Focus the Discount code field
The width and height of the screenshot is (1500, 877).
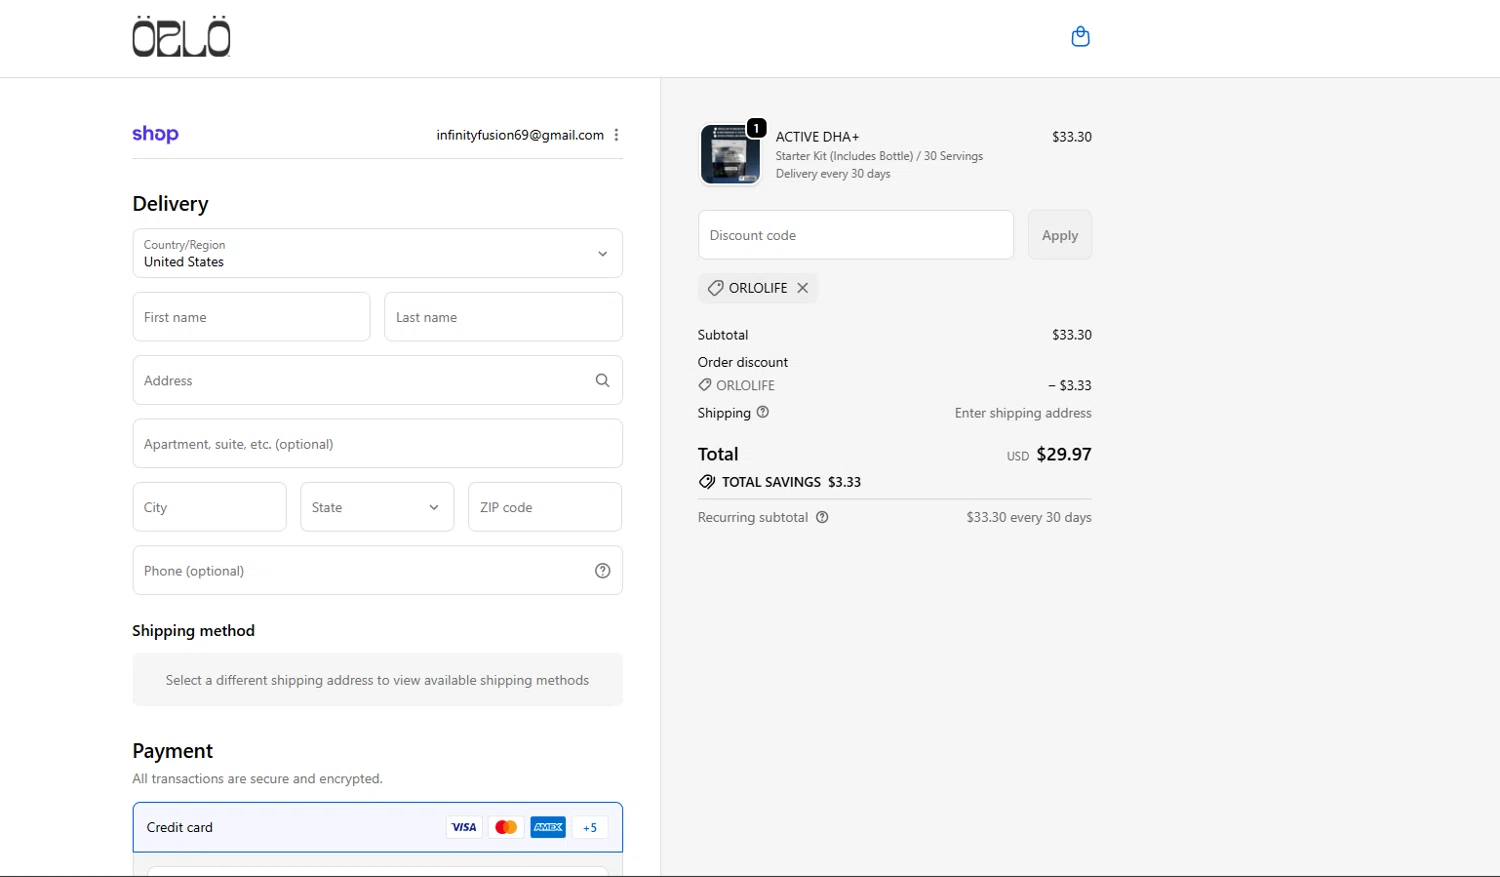pyautogui.click(x=856, y=235)
